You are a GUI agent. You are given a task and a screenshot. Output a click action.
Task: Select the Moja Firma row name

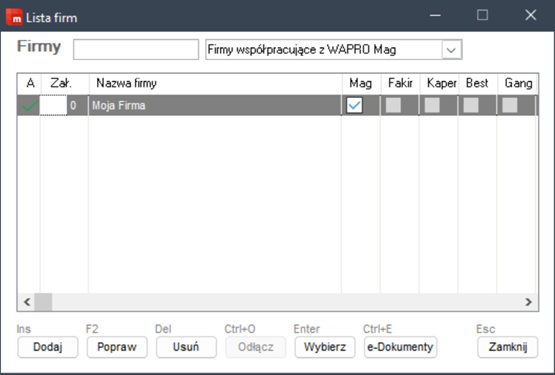pos(119,106)
